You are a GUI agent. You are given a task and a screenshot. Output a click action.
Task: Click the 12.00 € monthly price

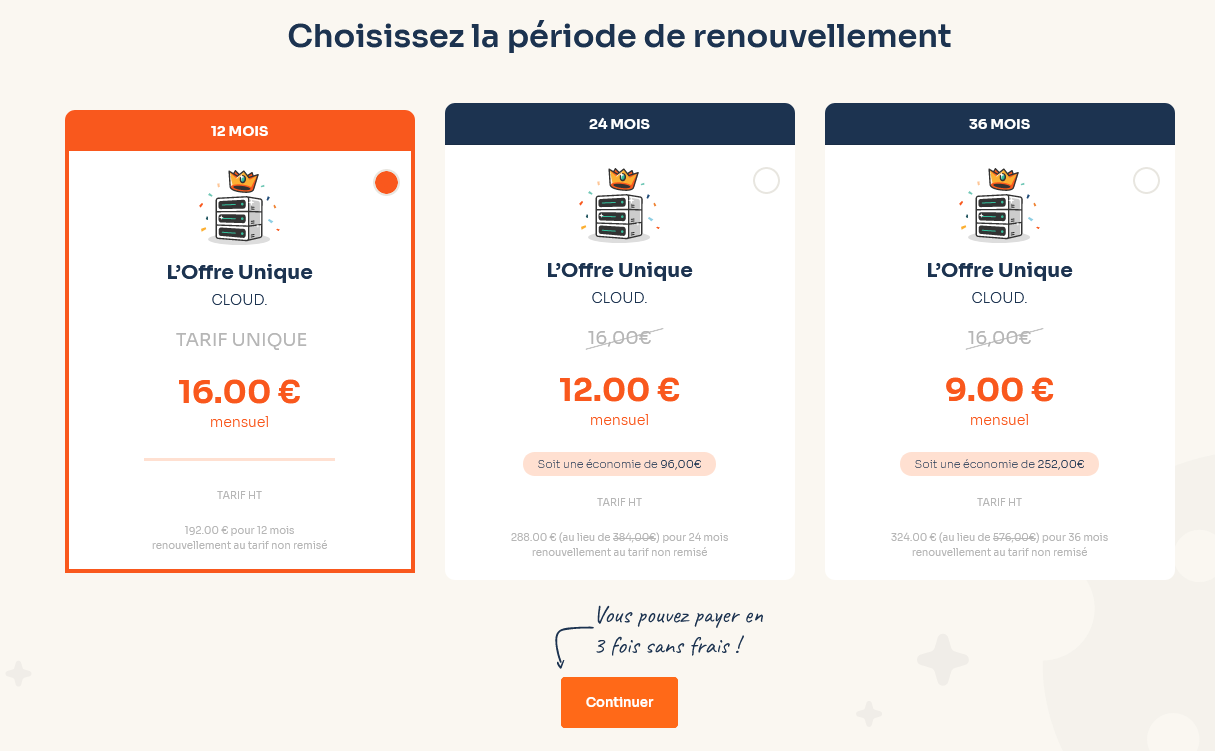tap(620, 389)
